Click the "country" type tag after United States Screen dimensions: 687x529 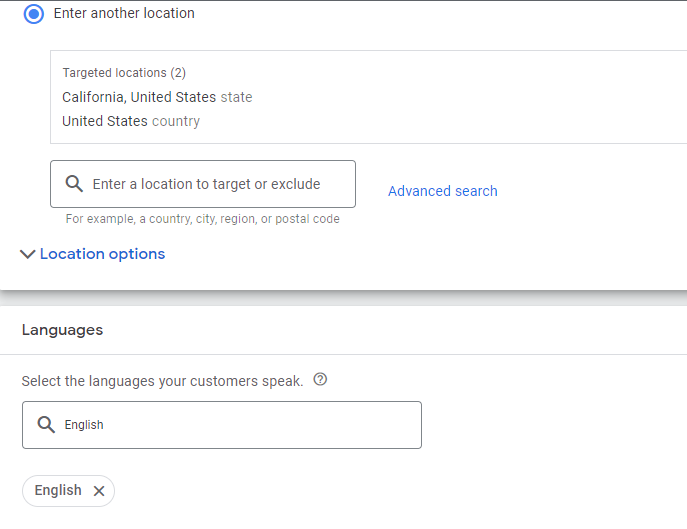pyautogui.click(x=176, y=121)
